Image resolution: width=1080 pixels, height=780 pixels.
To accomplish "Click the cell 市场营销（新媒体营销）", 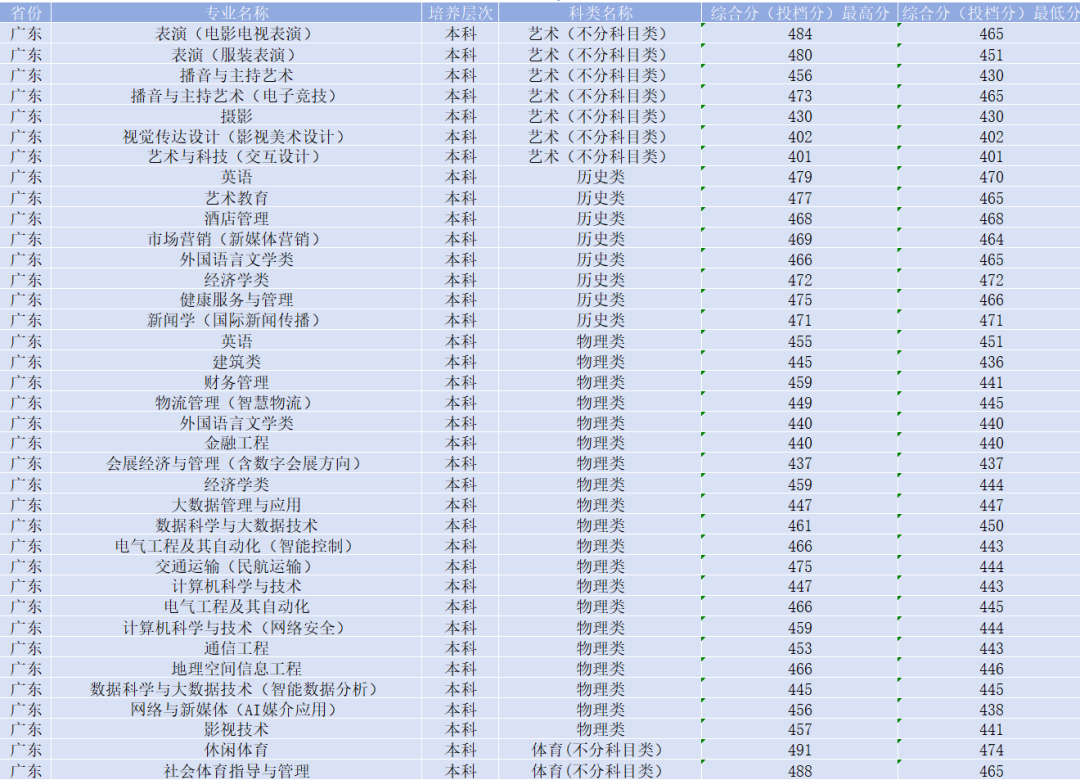I will [x=236, y=239].
